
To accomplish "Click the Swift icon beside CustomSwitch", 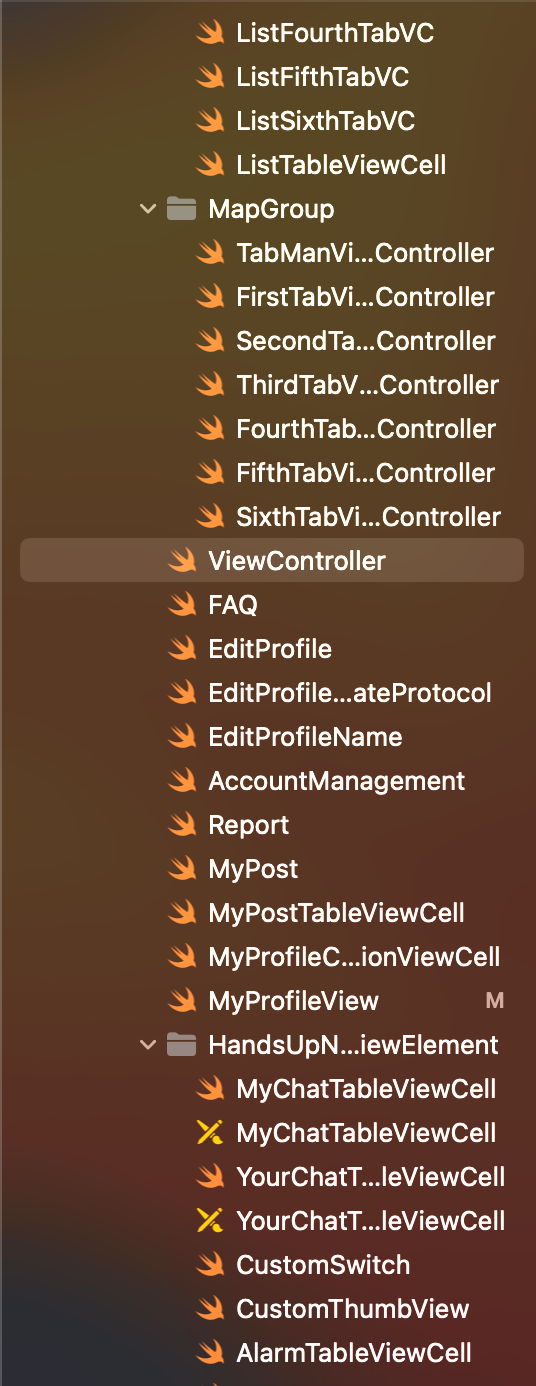I will click(x=210, y=1265).
